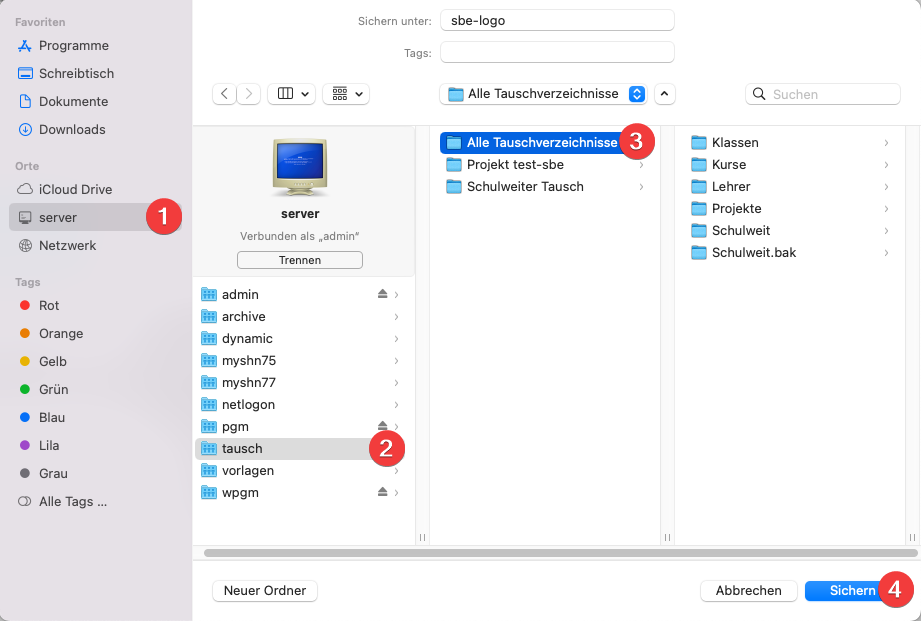The image size is (921, 621).
Task: Expand the Klassen folder chevron
Action: pyautogui.click(x=886, y=143)
